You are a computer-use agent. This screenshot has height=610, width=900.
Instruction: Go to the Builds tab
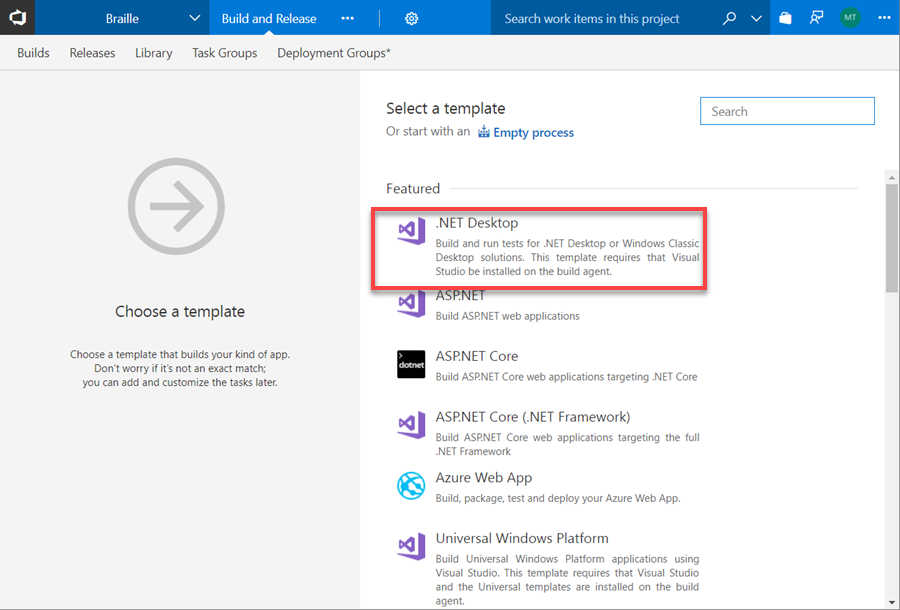click(x=33, y=53)
